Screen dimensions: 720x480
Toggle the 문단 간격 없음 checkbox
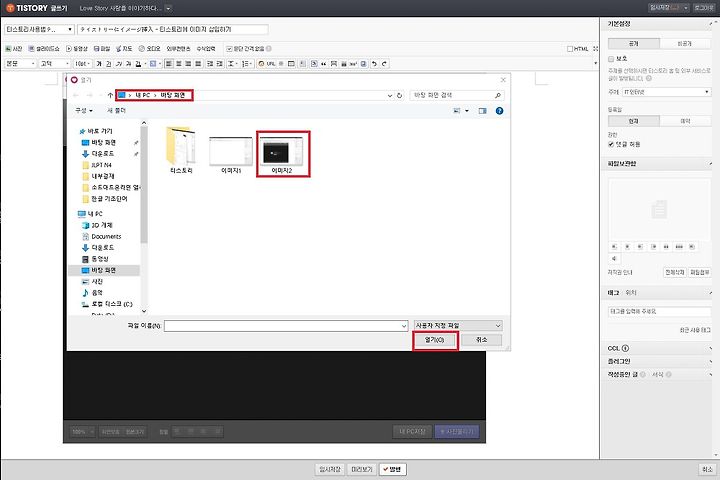pos(229,49)
